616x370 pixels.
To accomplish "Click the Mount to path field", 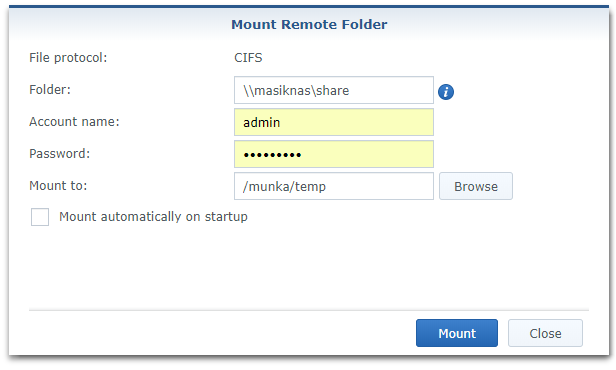I will point(334,186).
